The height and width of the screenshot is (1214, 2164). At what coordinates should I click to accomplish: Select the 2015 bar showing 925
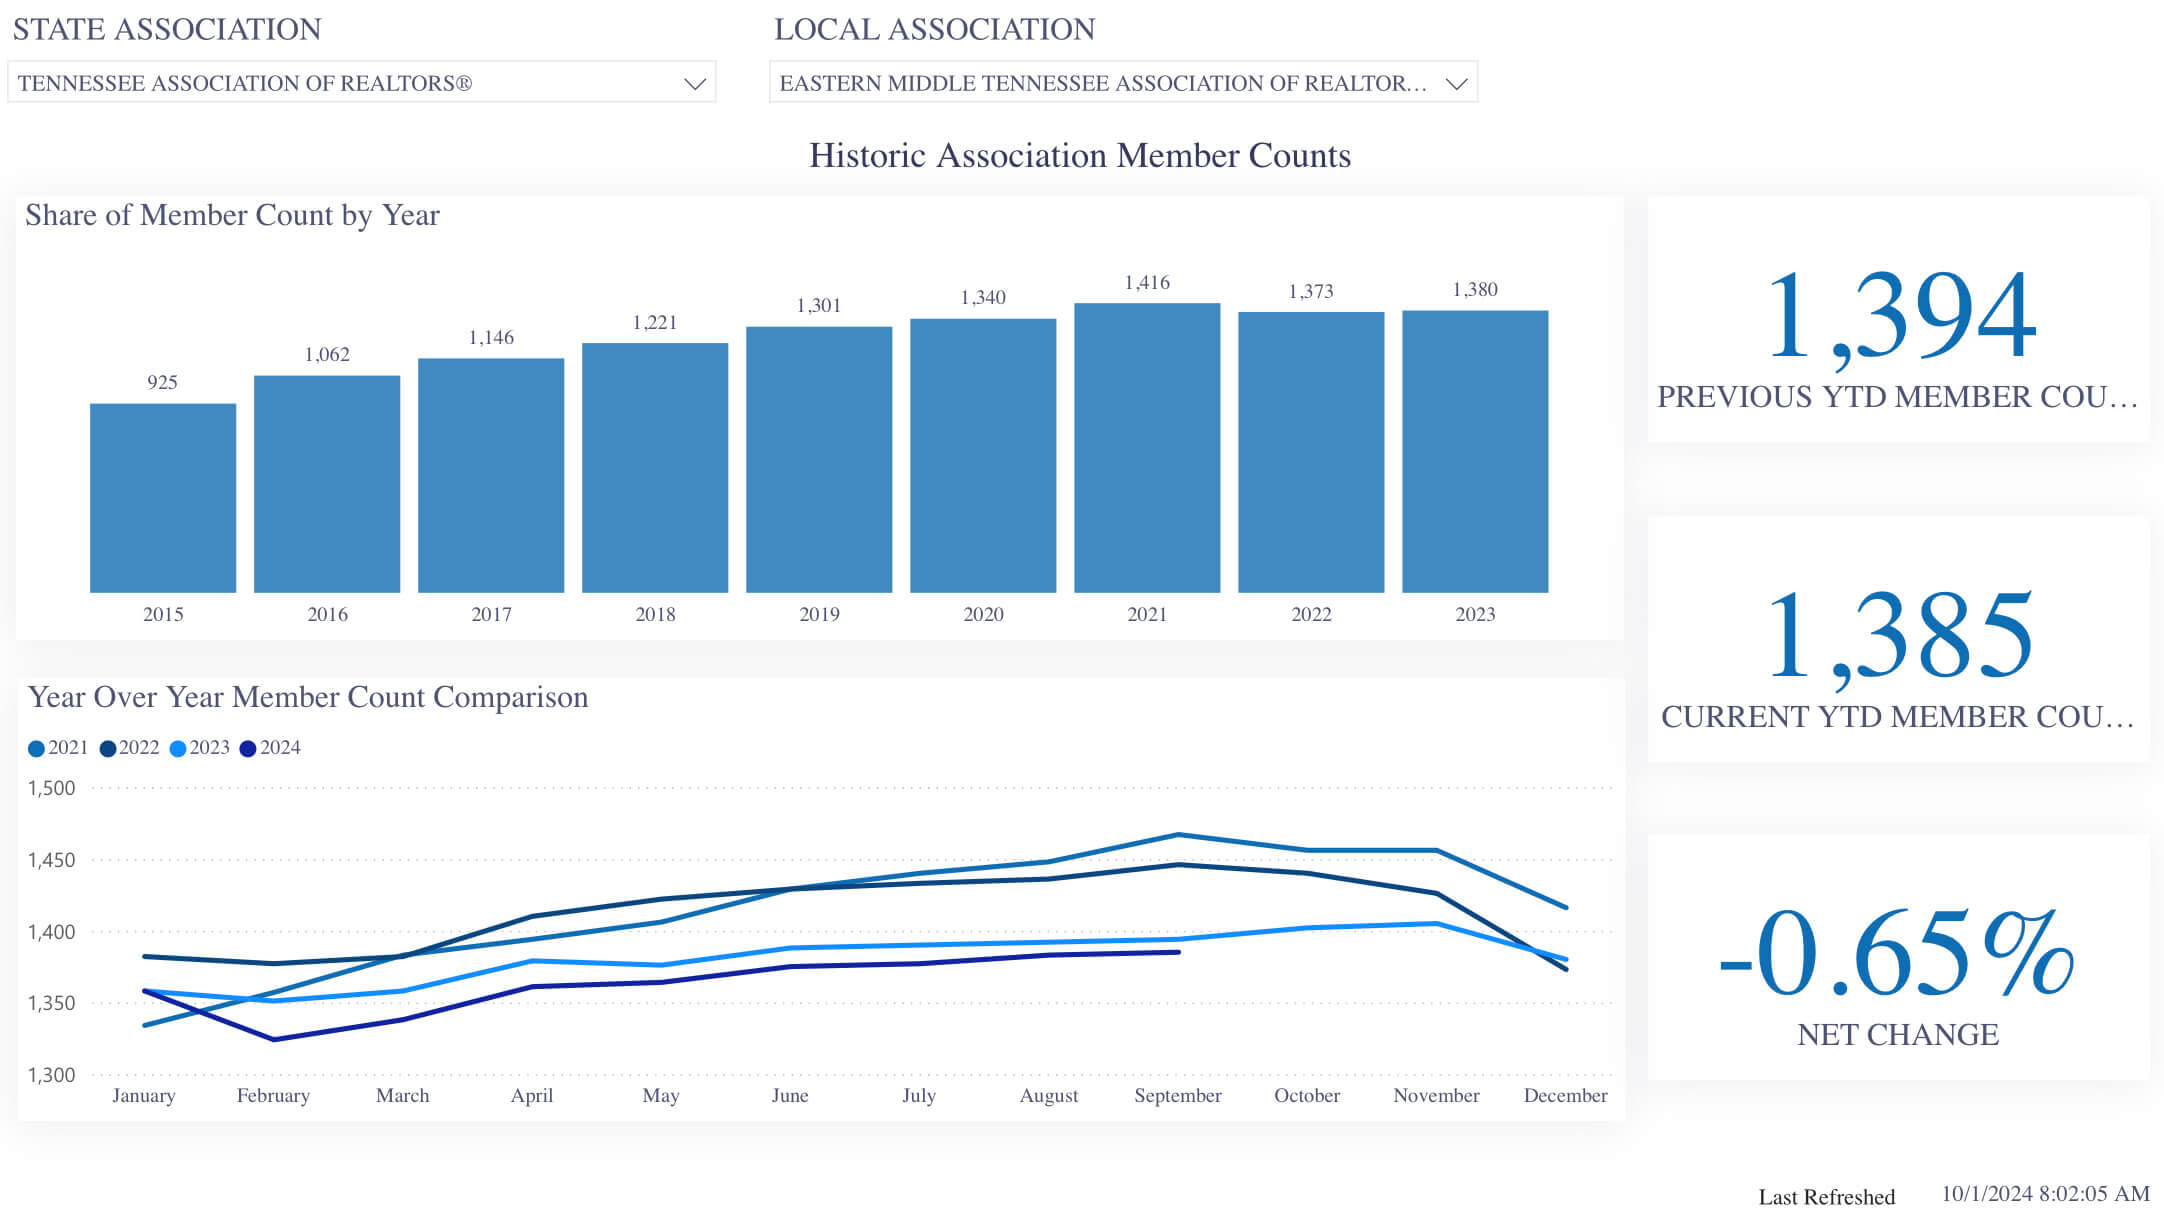coord(163,498)
